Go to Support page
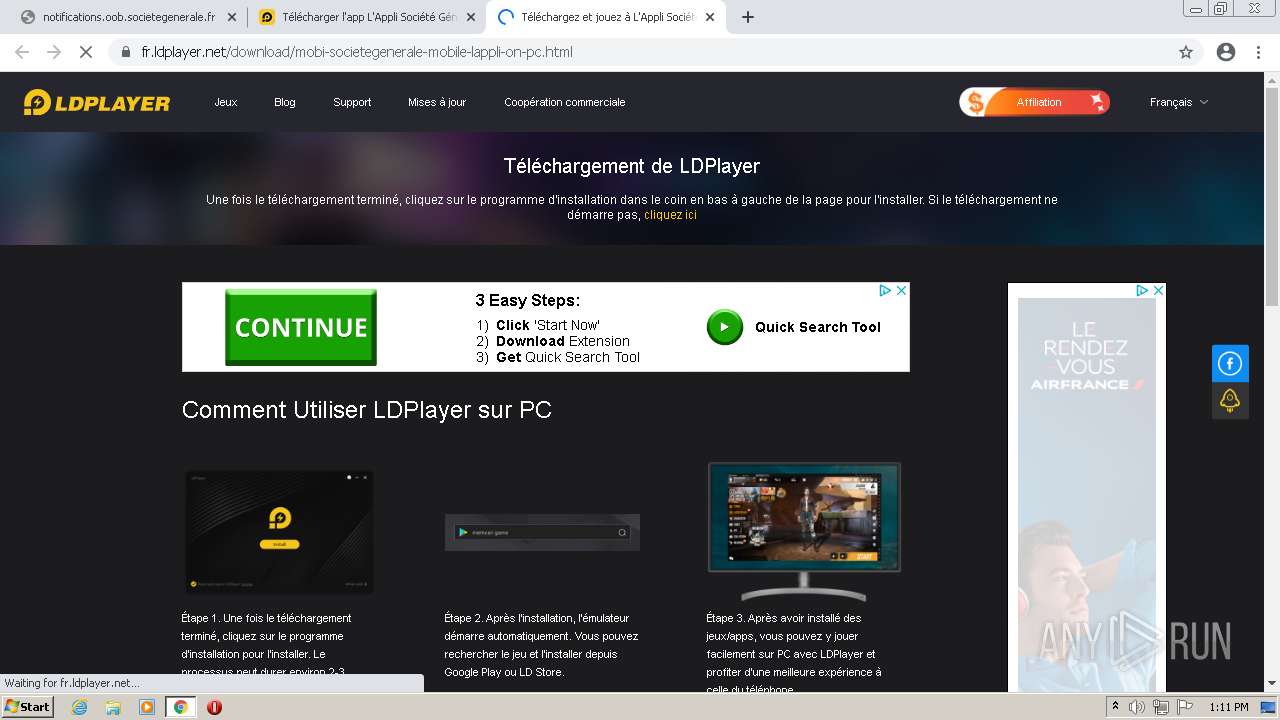This screenshot has width=1280, height=720. (x=352, y=102)
